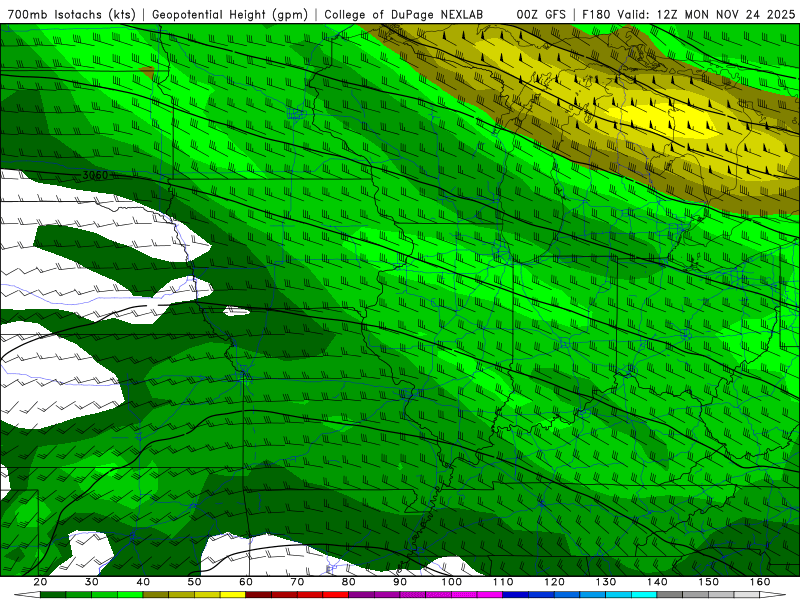Click the 90 knot legend label

coord(400,582)
